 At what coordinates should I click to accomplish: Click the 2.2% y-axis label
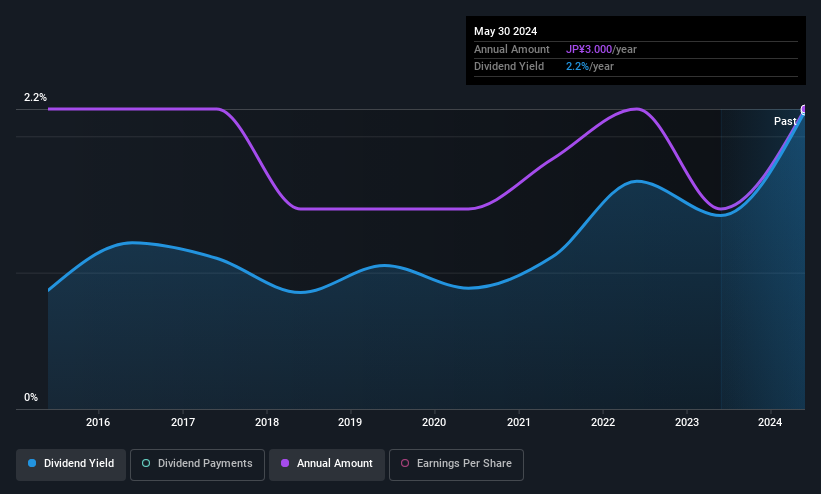(x=35, y=97)
